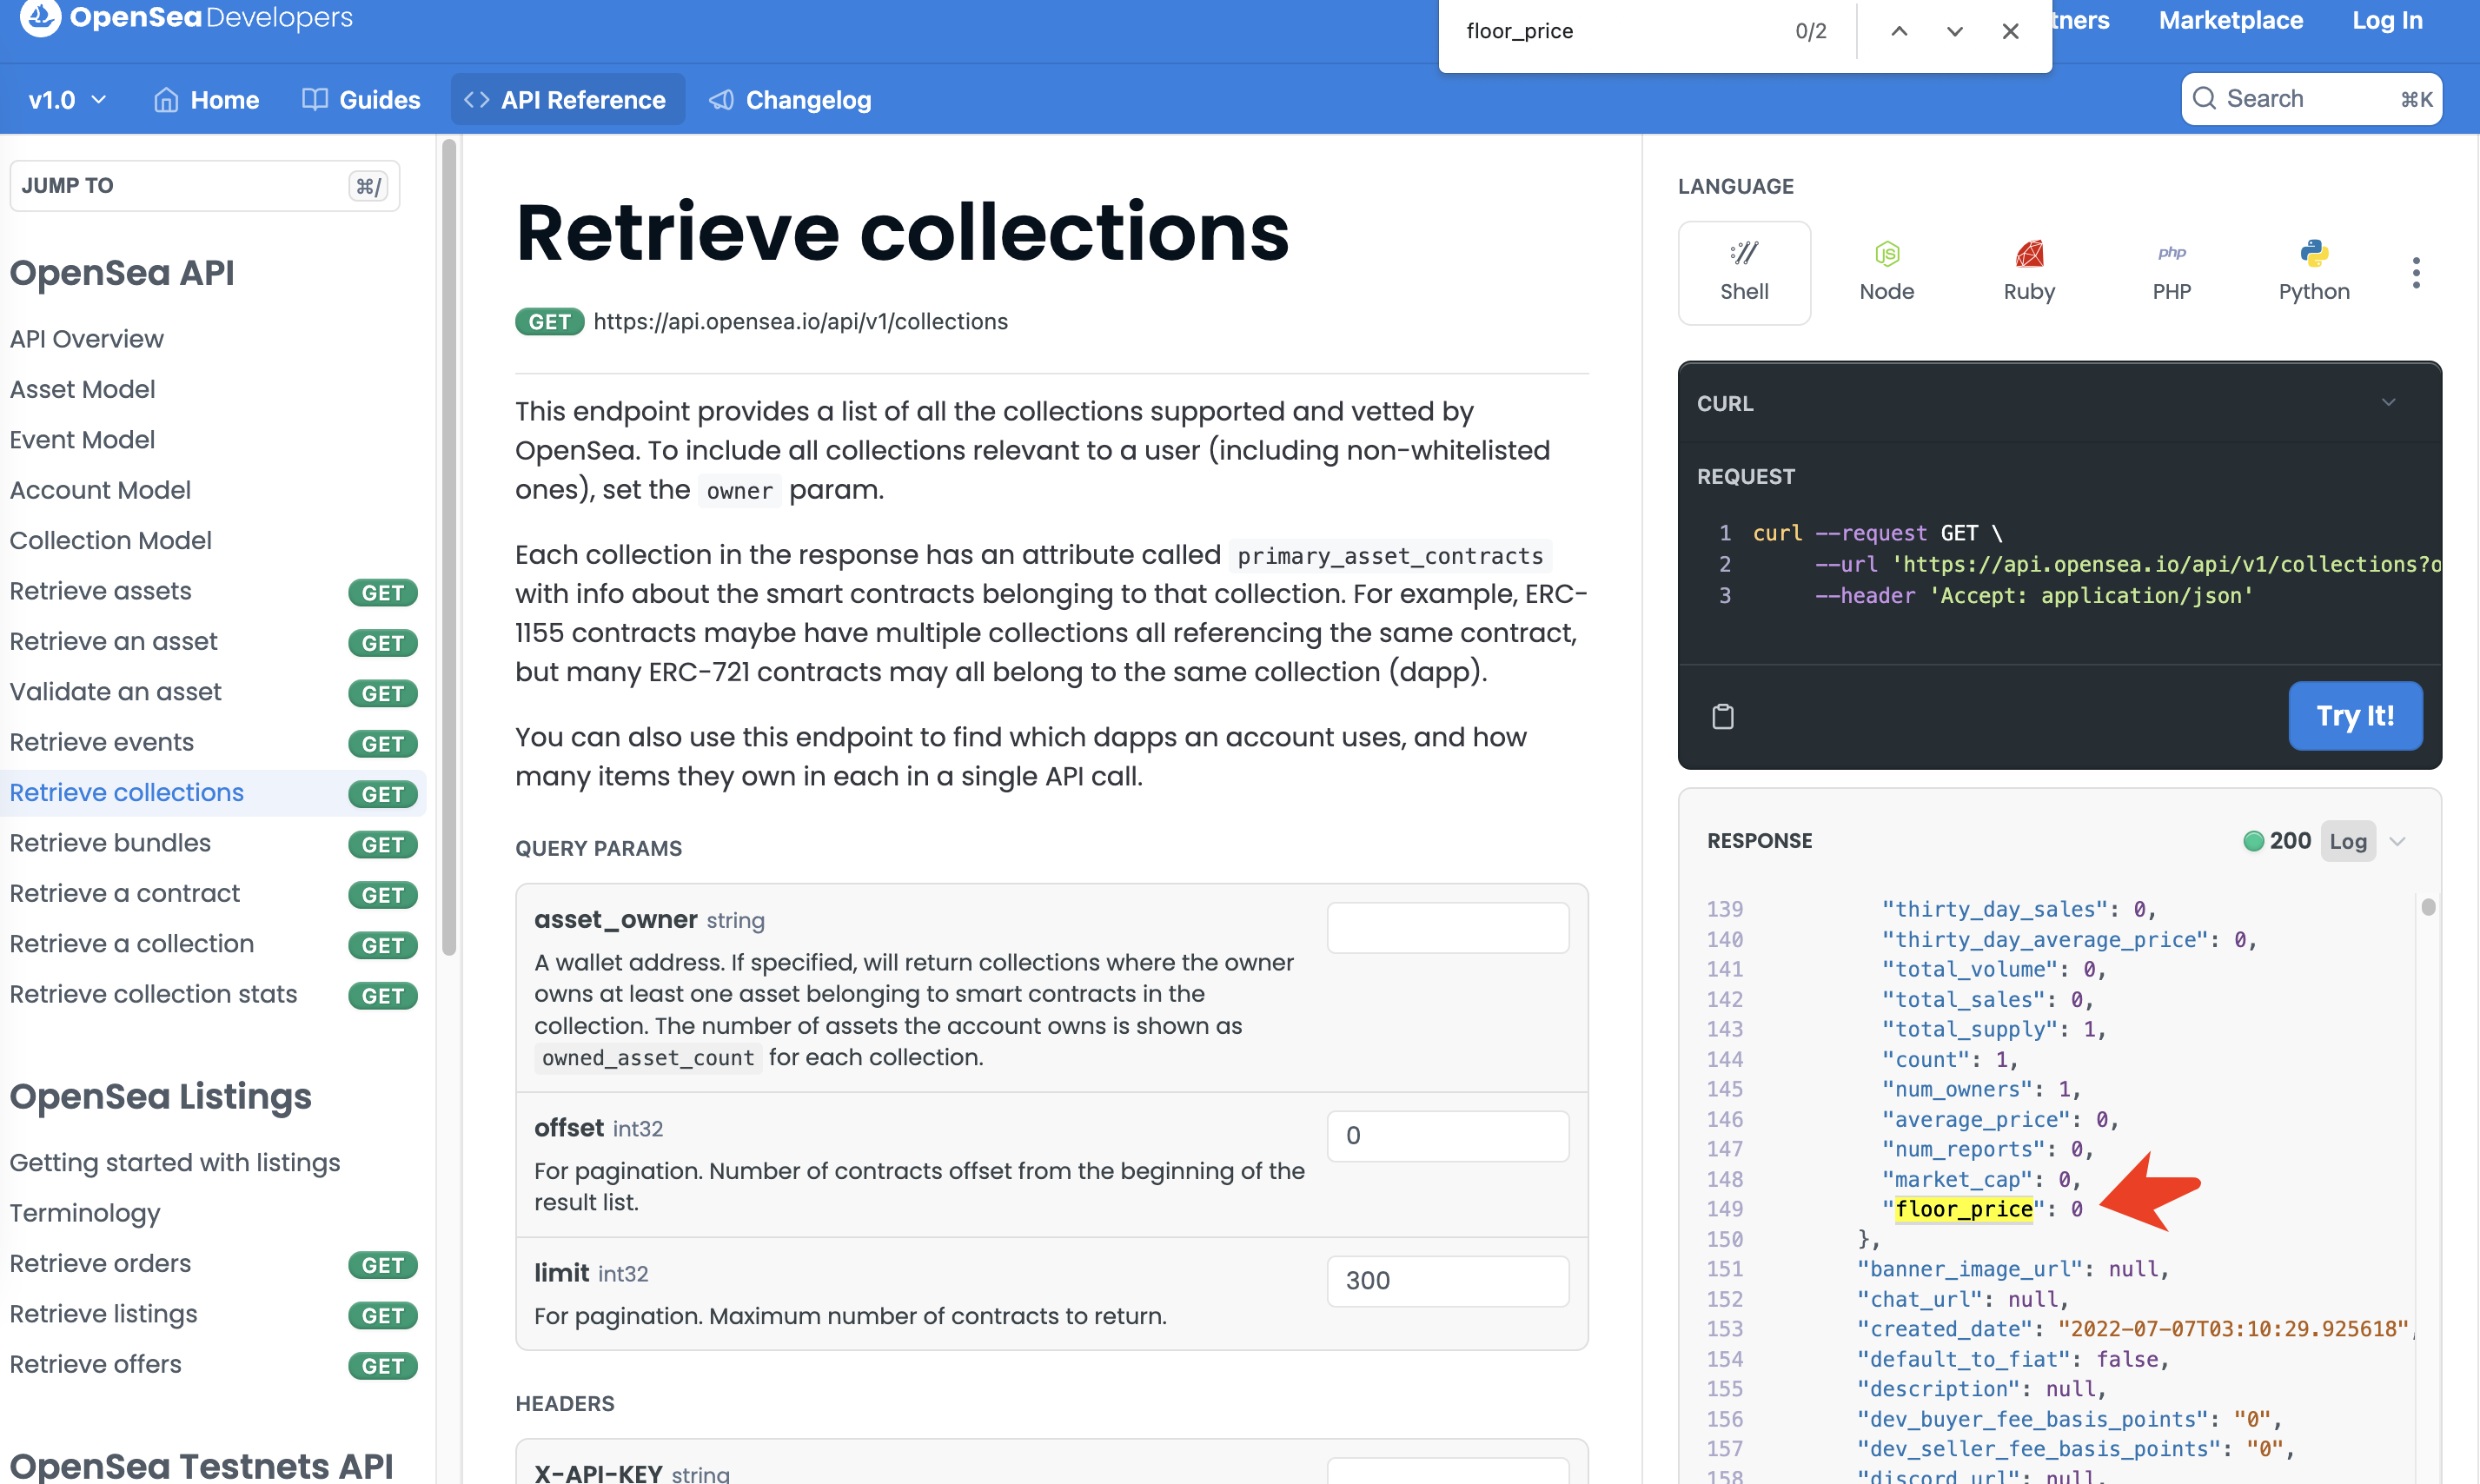Open the Retrieve events endpoint page

click(101, 742)
